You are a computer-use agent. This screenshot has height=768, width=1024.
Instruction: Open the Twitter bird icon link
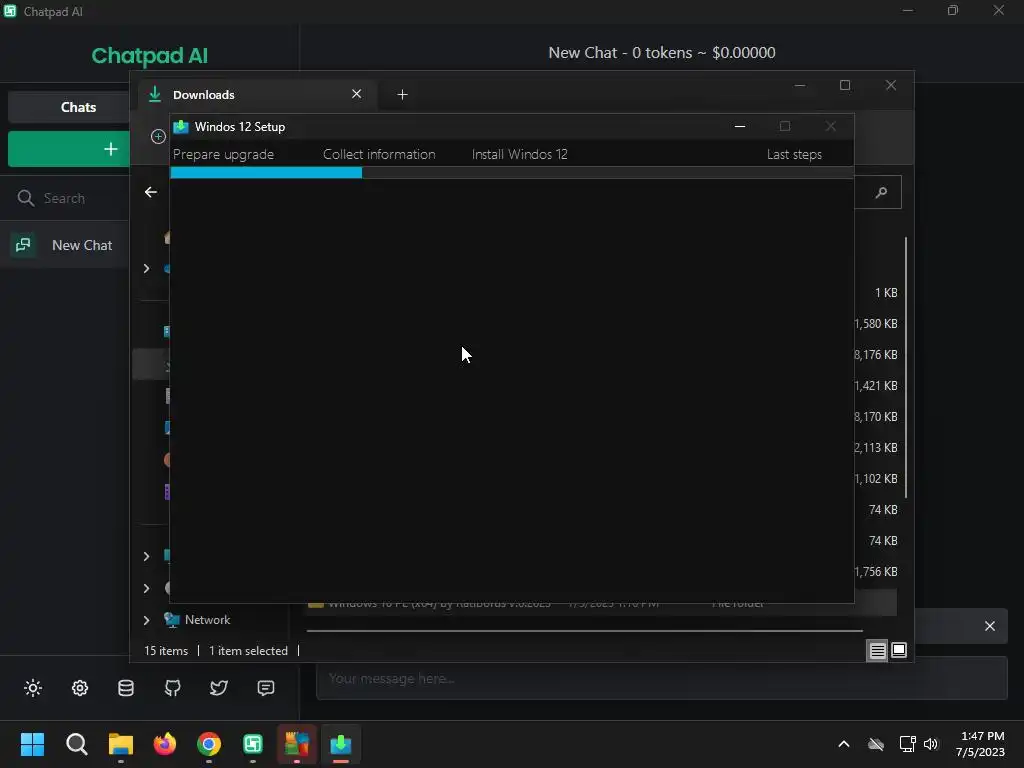pyautogui.click(x=219, y=688)
